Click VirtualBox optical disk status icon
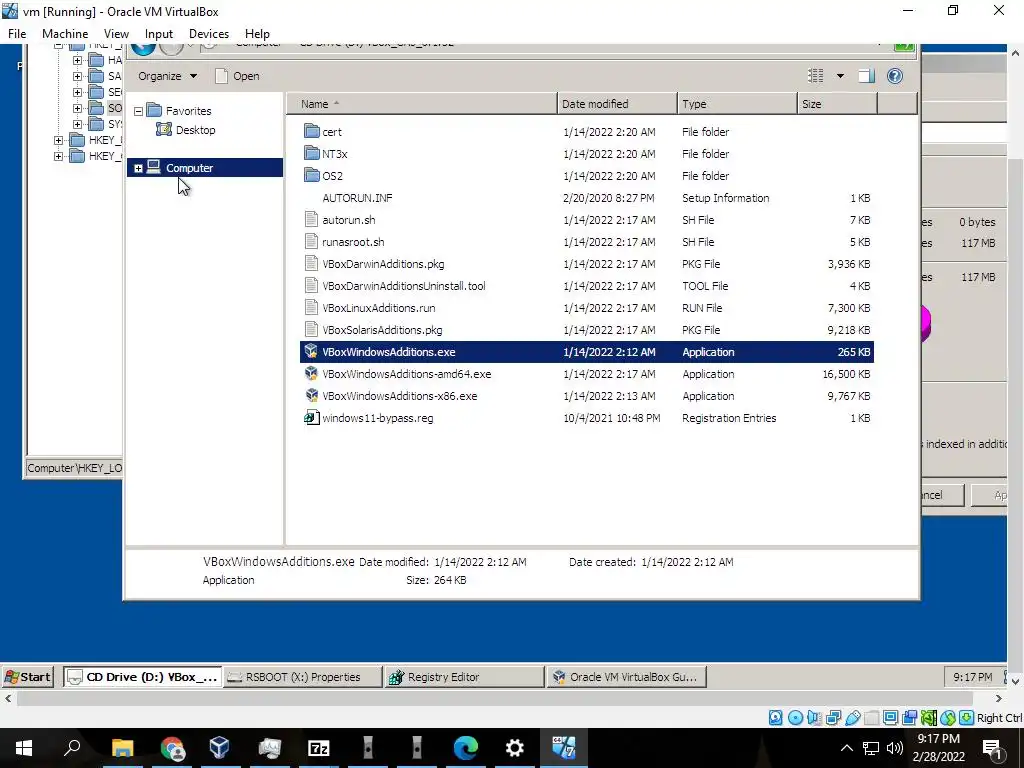This screenshot has height=768, width=1024. tap(795, 718)
